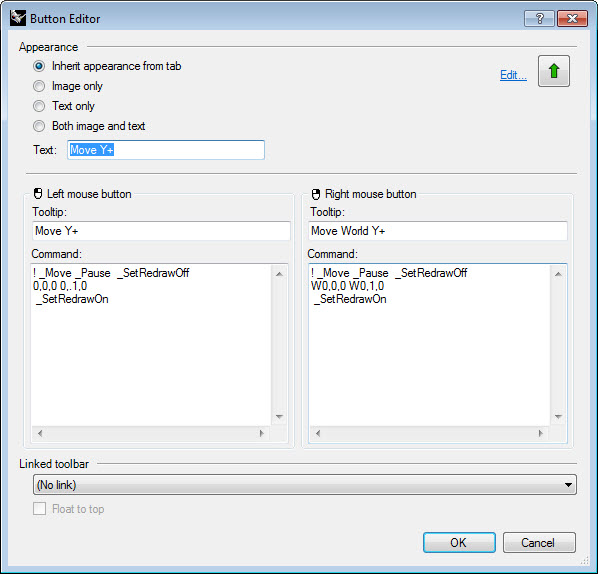
Task: Tick the Float to top checkbox
Action: [x=39, y=508]
